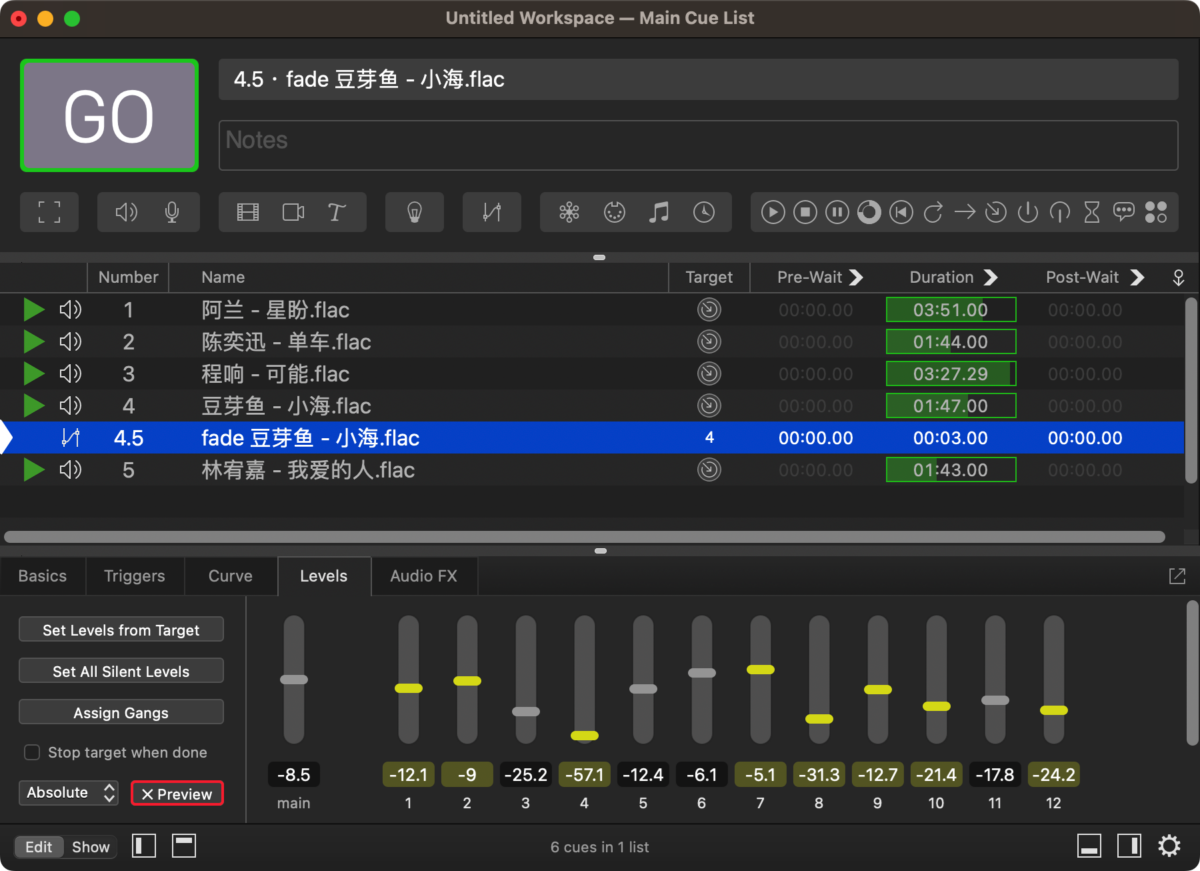Add a Wait cue with the hourglass icon
The width and height of the screenshot is (1200, 871).
[x=1092, y=212]
